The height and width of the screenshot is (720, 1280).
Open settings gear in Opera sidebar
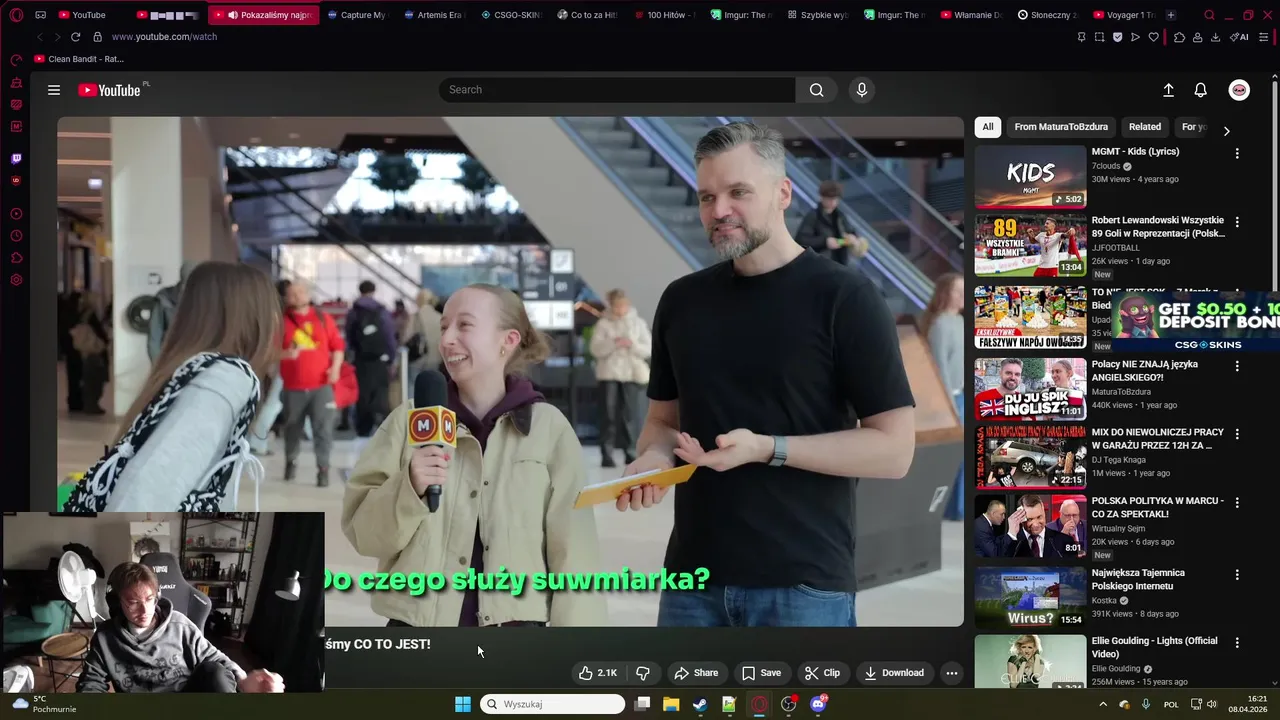[16, 280]
